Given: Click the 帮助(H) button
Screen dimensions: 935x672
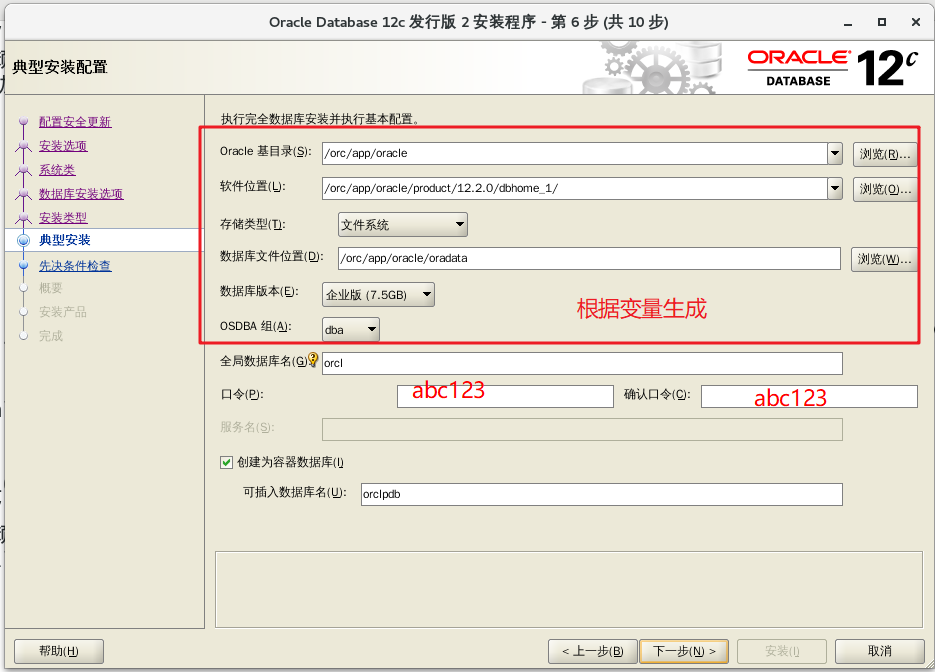Looking at the screenshot, I should 58,651.
